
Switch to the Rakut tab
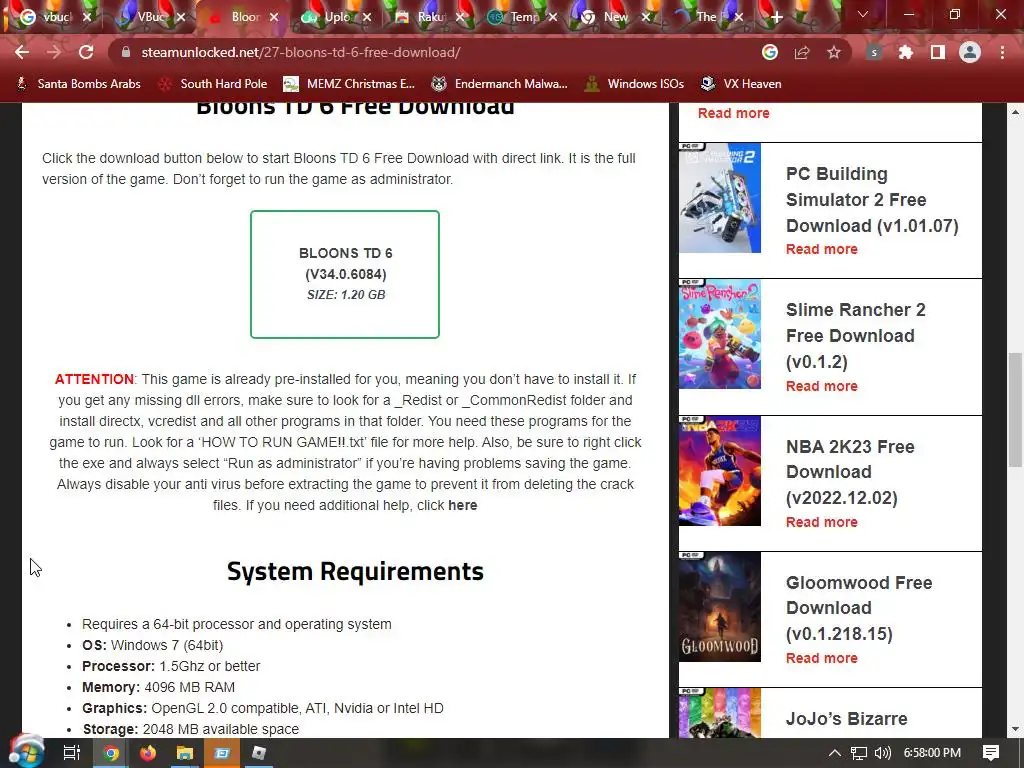click(430, 17)
